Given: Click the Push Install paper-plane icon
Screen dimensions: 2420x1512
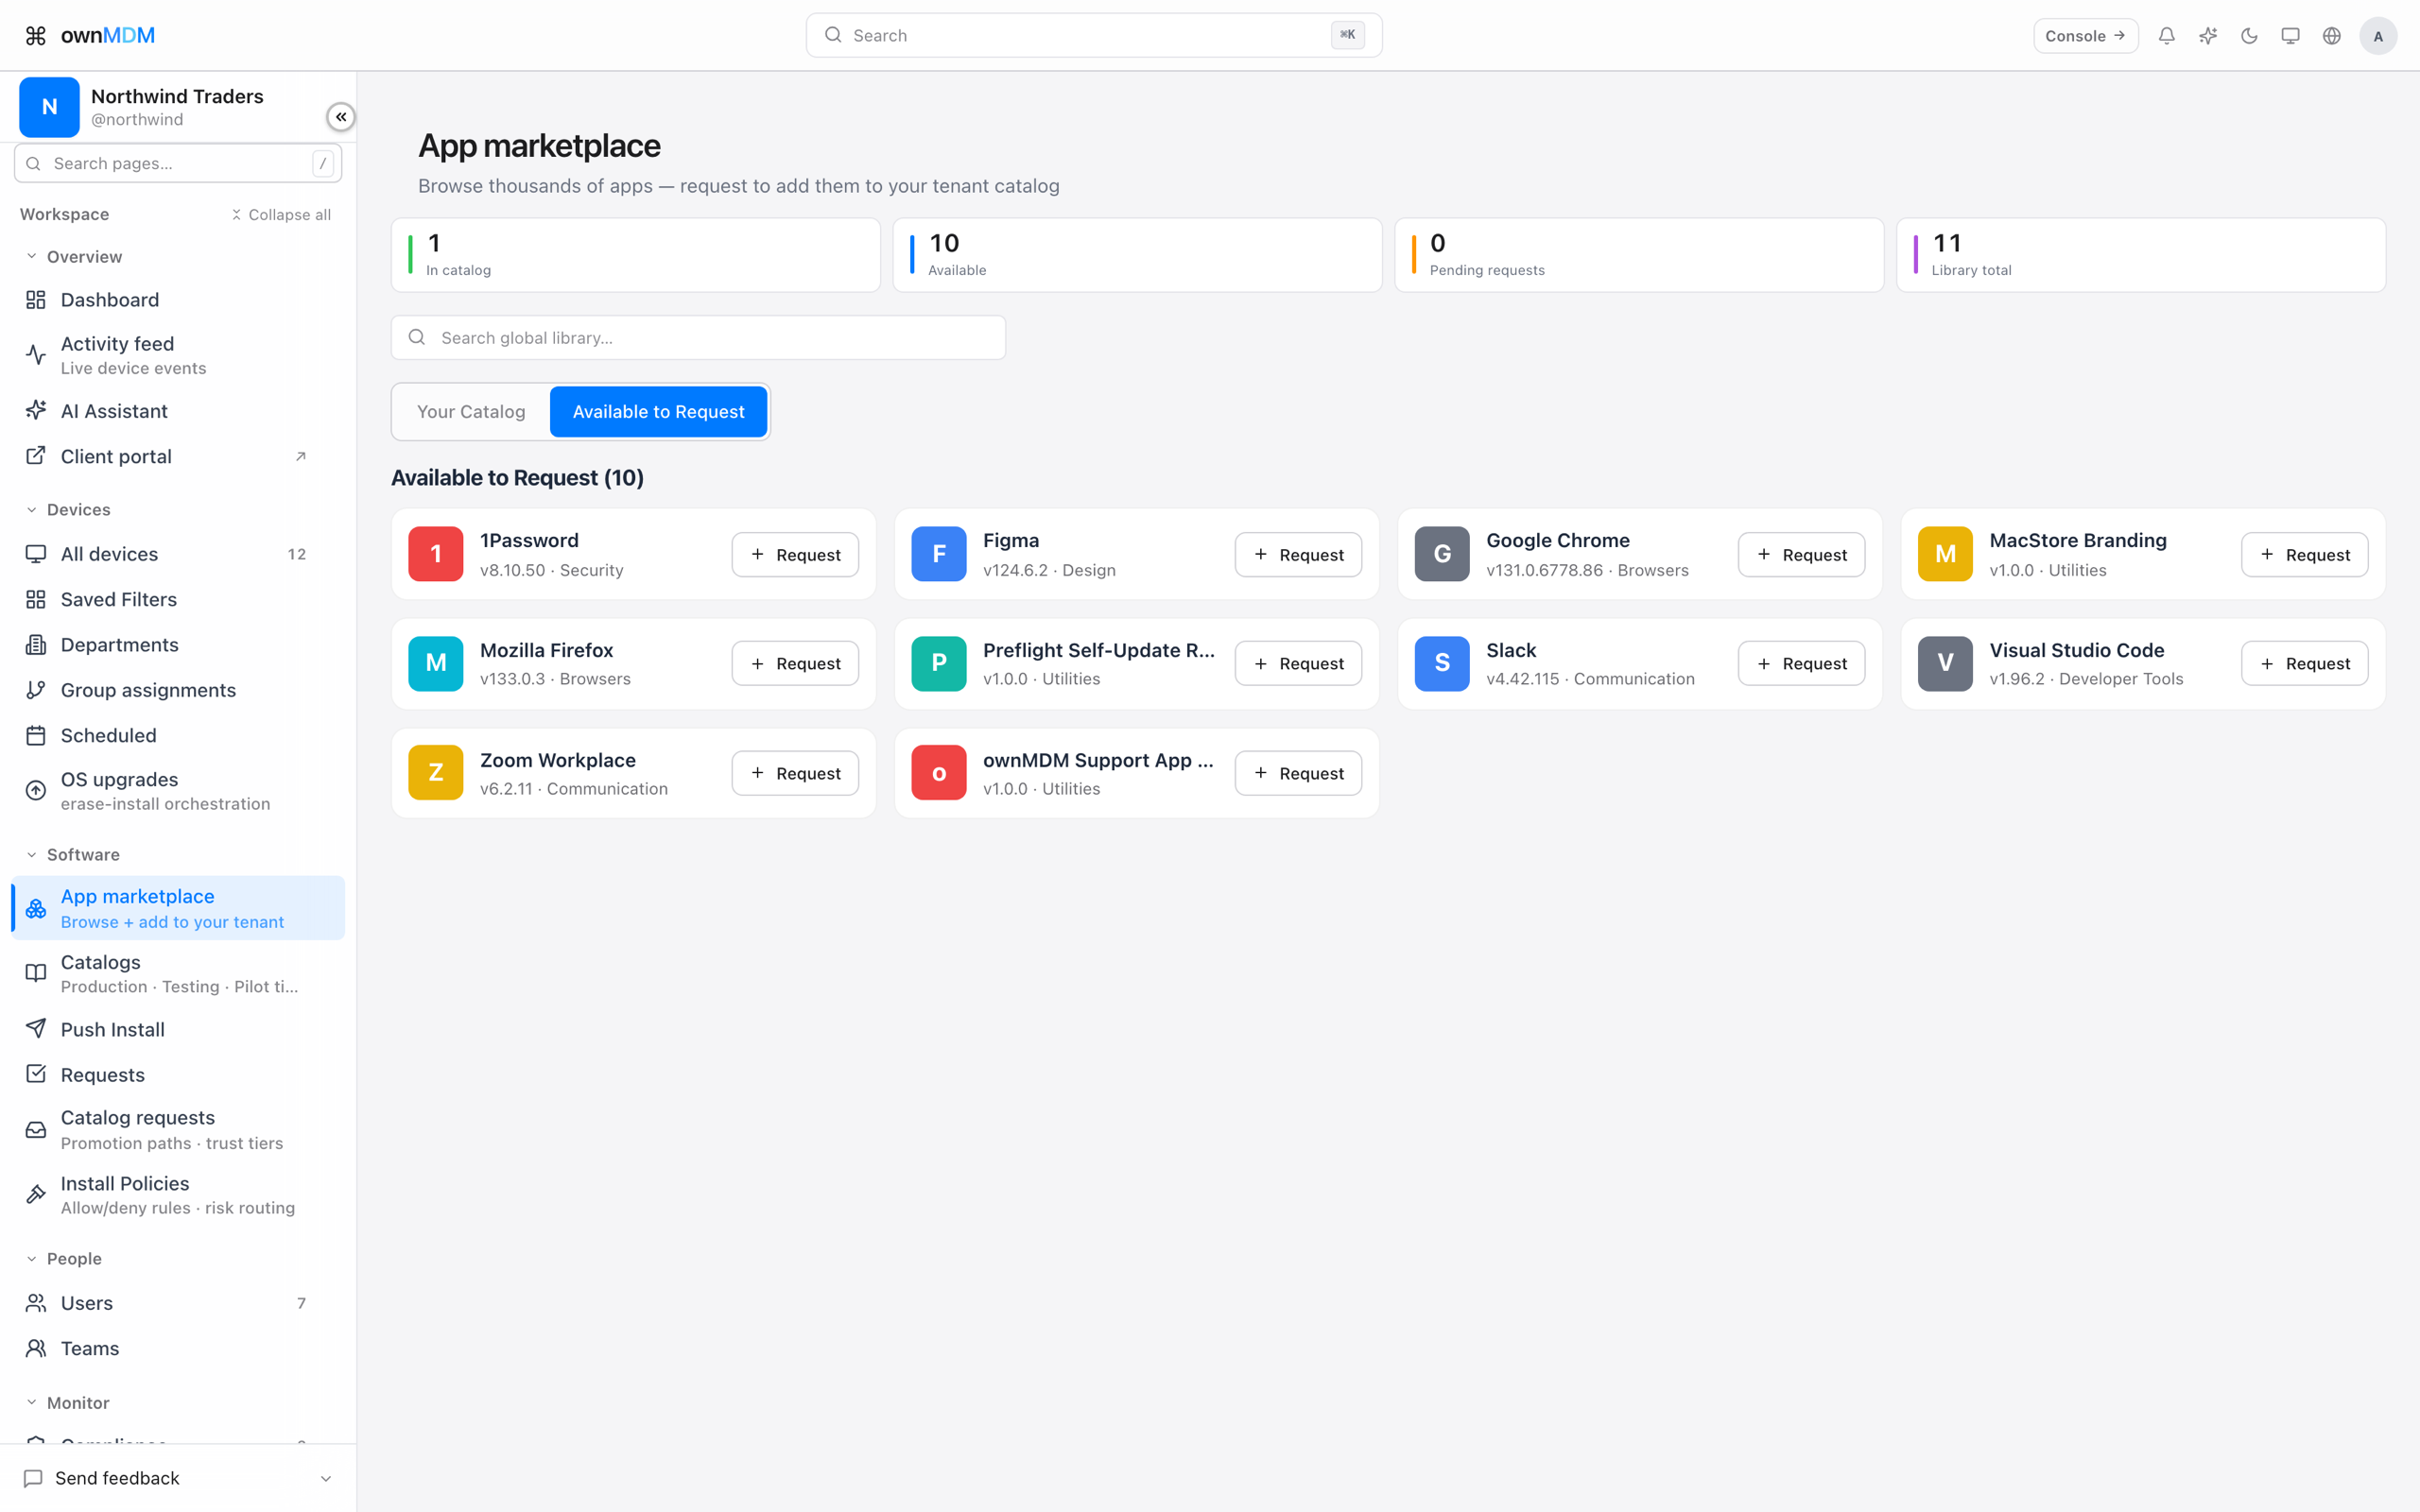Looking at the screenshot, I should (36, 1029).
